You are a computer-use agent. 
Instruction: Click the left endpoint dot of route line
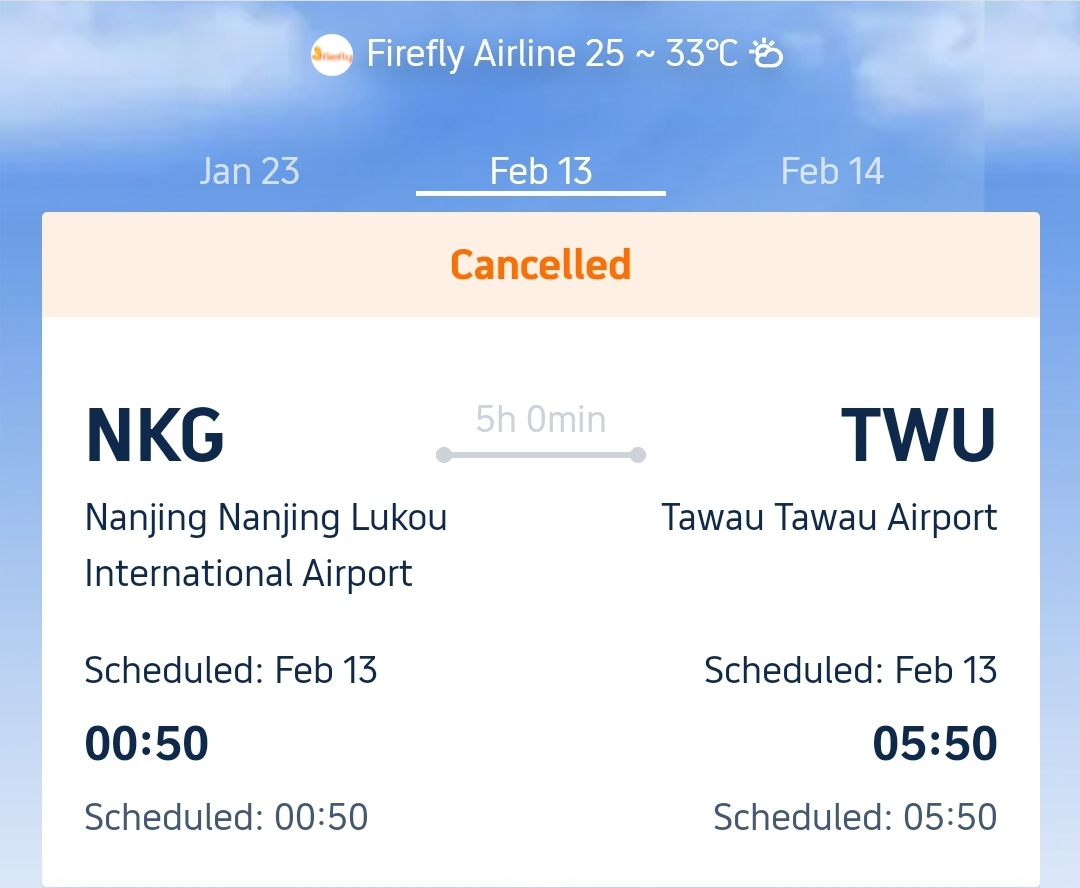(444, 456)
